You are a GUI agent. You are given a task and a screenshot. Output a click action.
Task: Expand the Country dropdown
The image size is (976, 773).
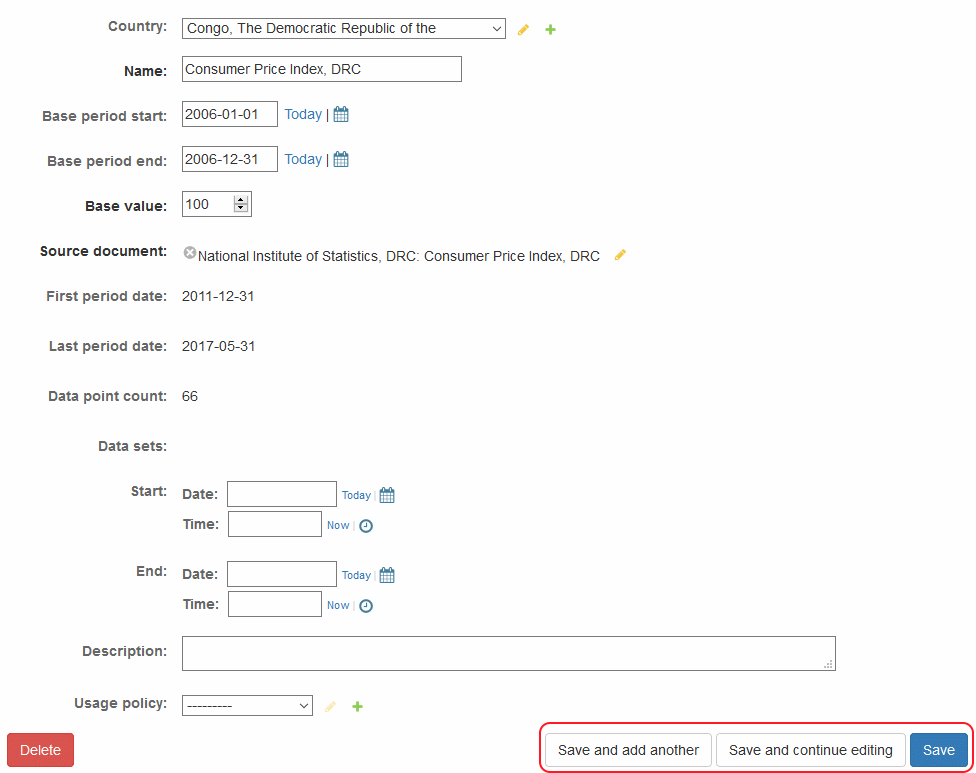(344, 29)
